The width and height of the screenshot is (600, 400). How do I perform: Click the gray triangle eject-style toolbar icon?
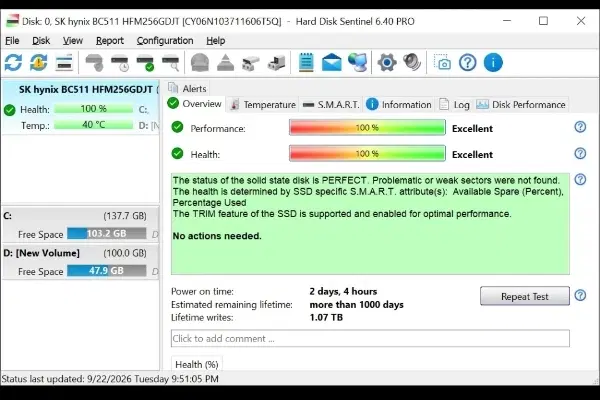click(225, 62)
